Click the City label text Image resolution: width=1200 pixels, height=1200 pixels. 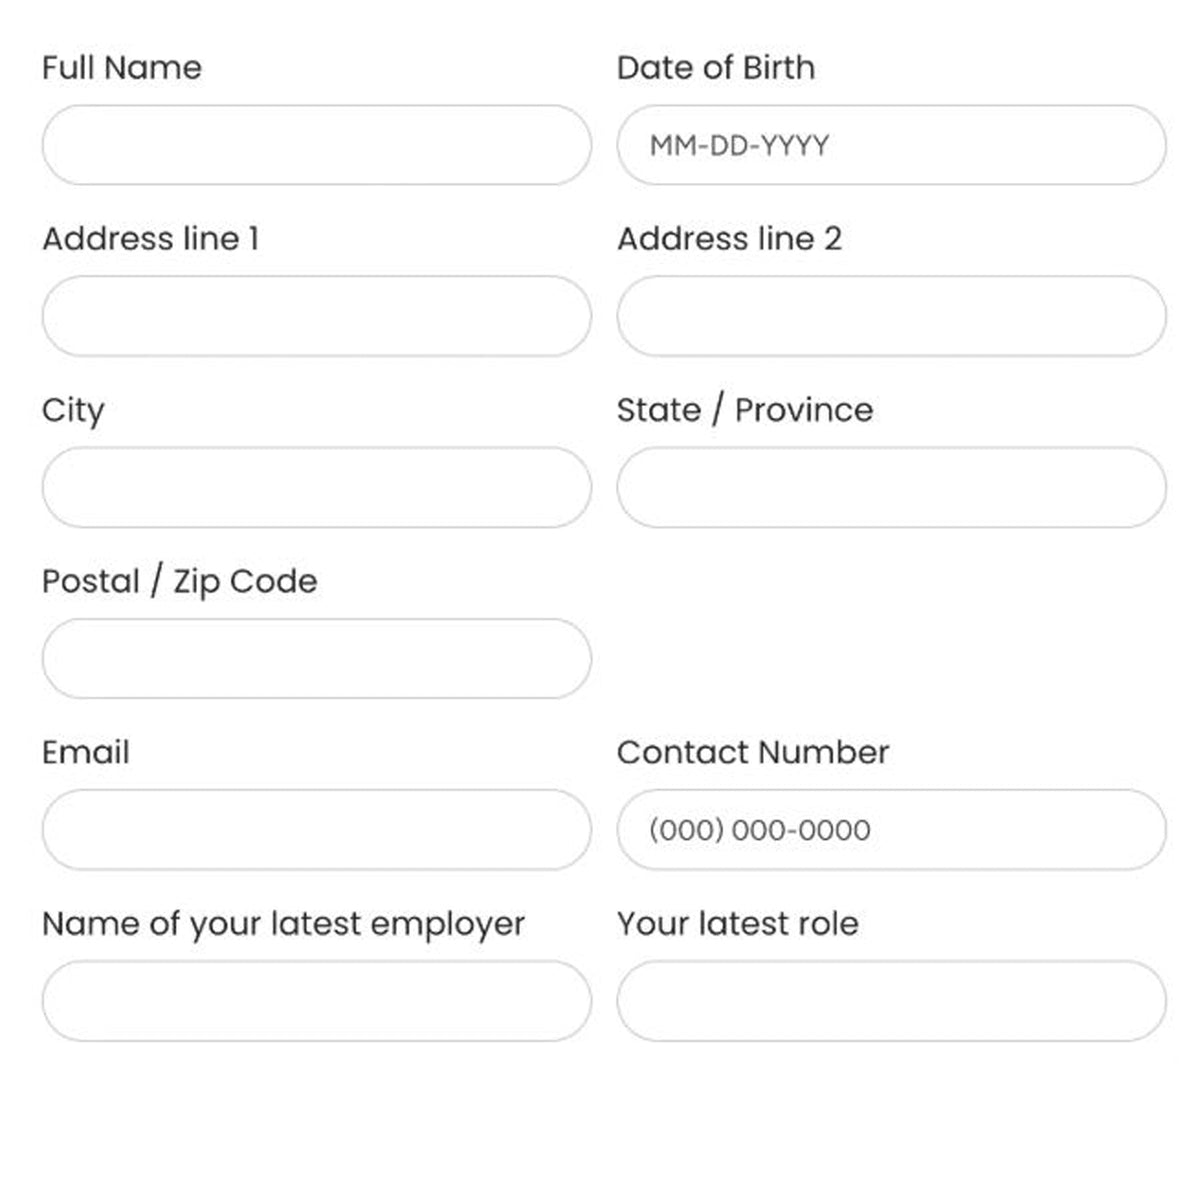point(73,411)
